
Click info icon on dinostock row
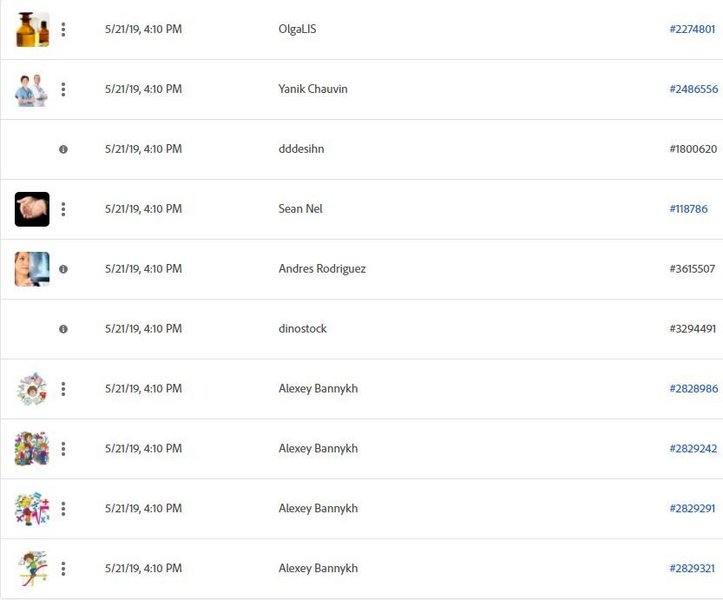pyautogui.click(x=63, y=329)
